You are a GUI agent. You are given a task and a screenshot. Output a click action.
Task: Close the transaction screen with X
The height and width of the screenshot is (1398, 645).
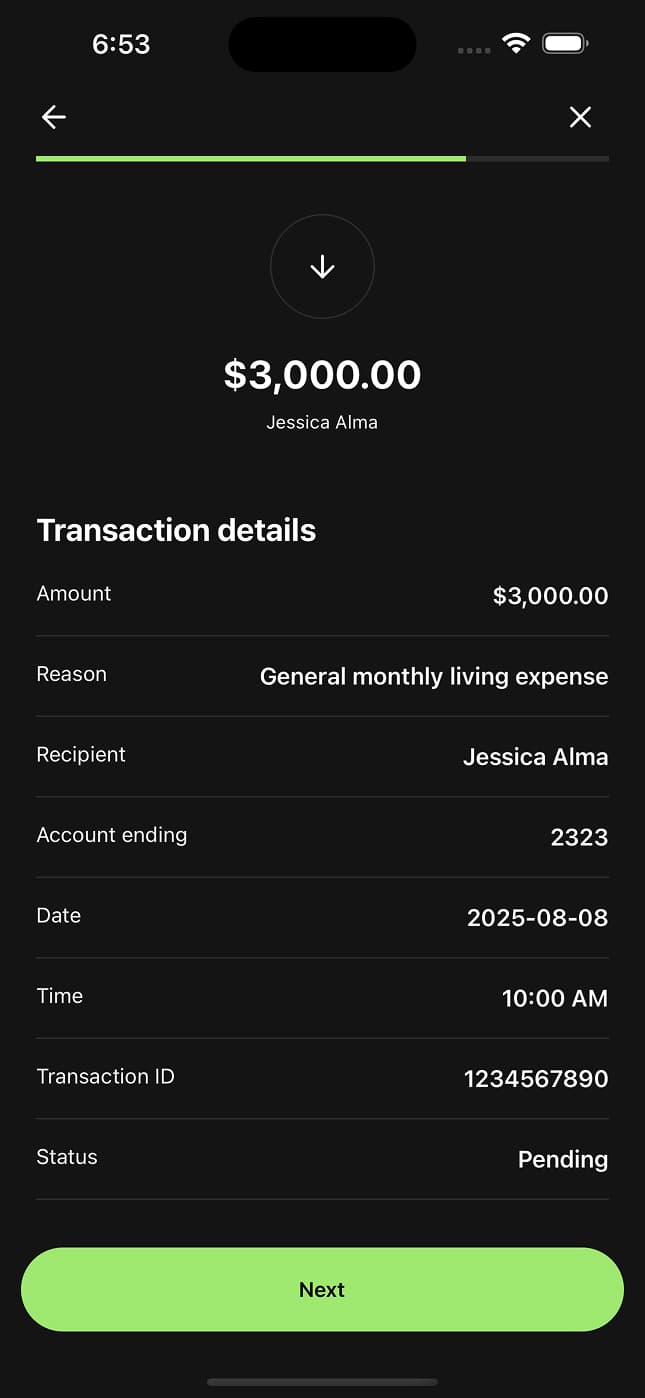coord(580,117)
